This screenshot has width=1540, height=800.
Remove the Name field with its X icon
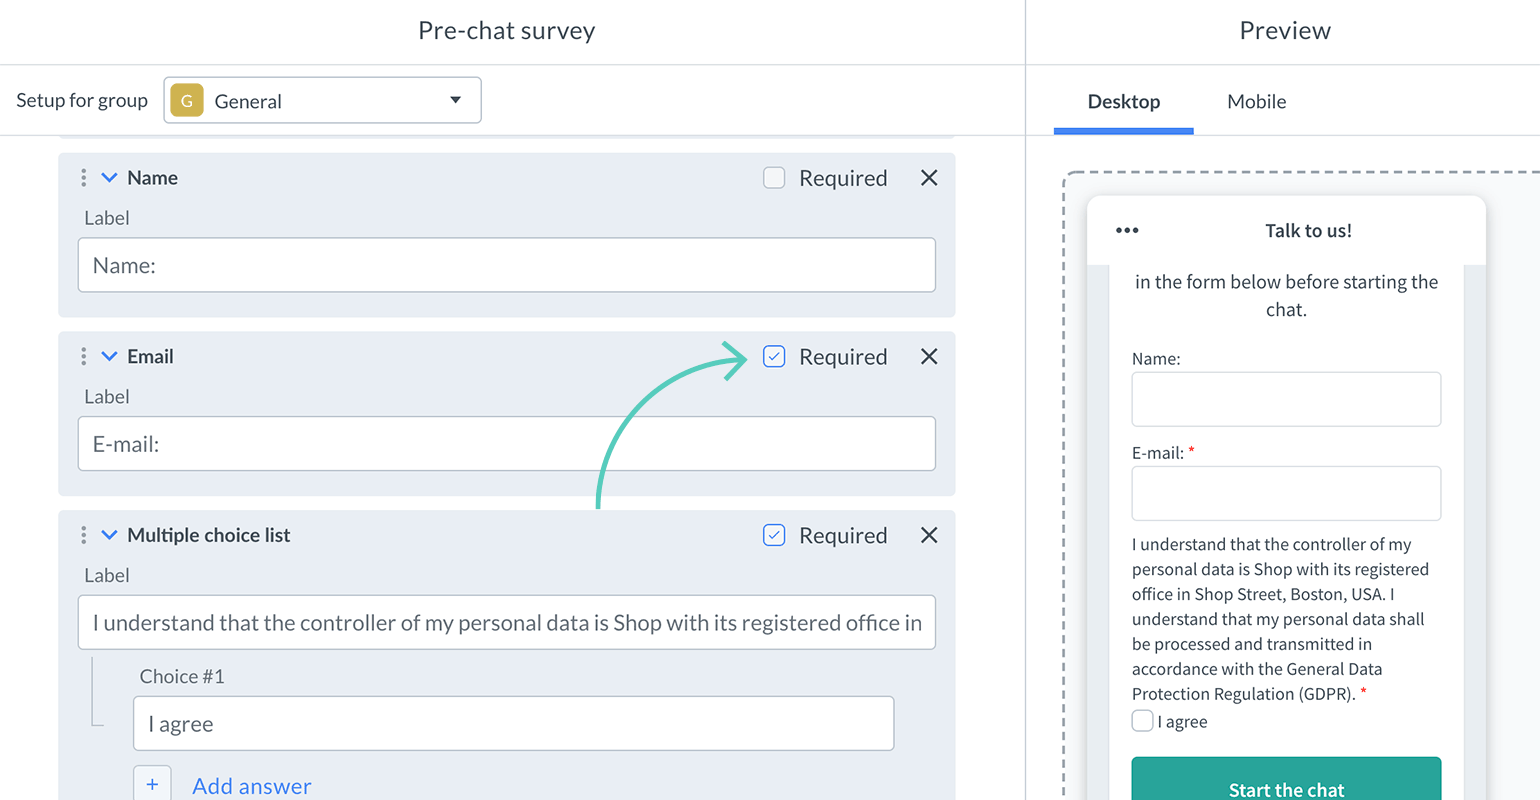(929, 178)
